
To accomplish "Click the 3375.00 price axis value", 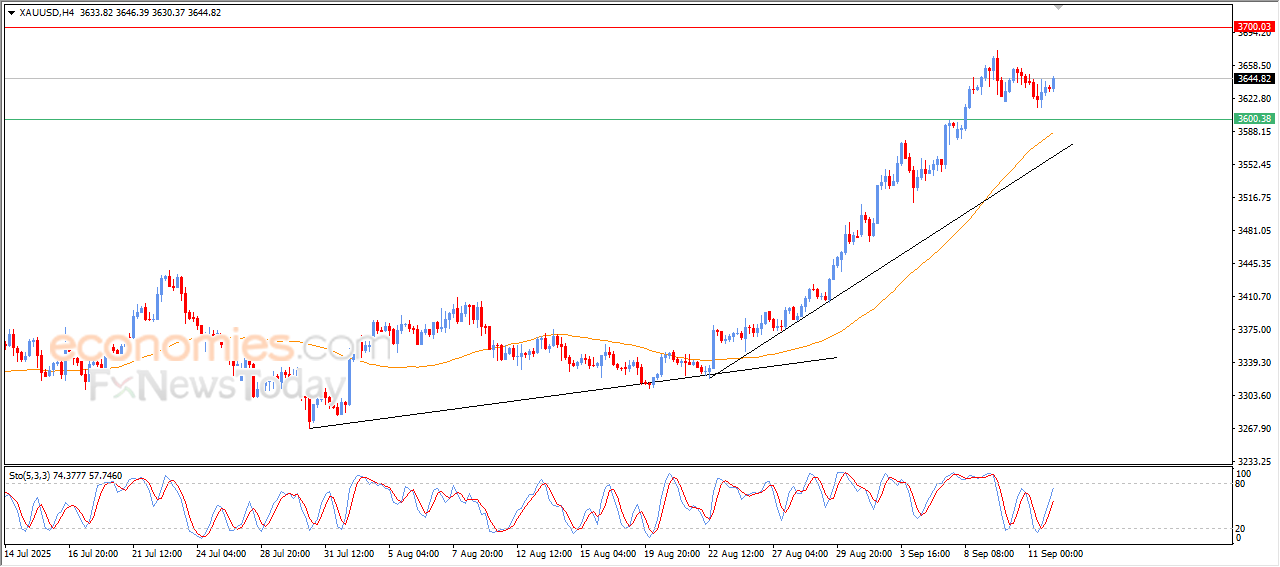I will pyautogui.click(x=1253, y=330).
